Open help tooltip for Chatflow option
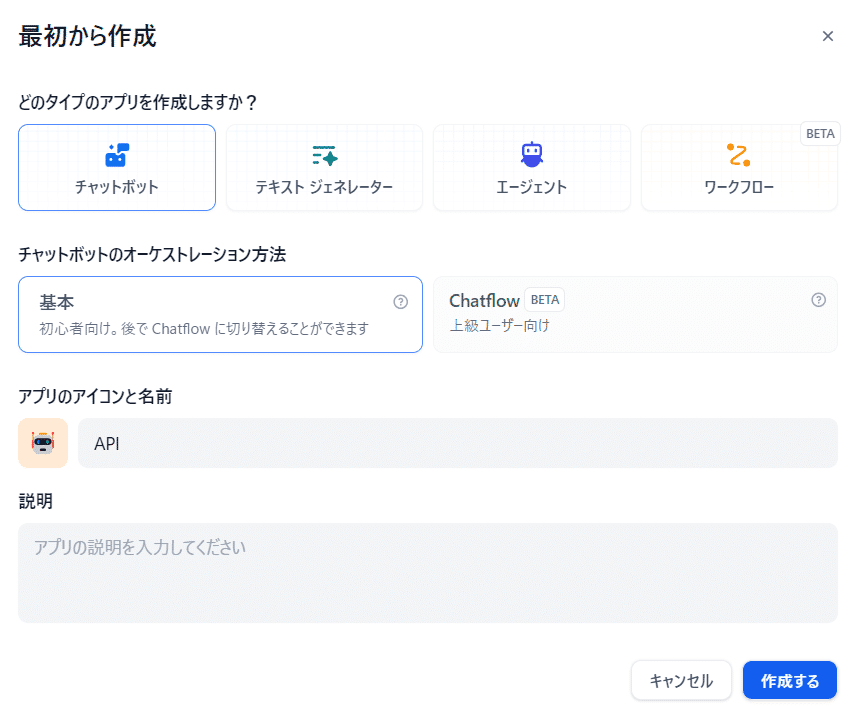 (818, 300)
